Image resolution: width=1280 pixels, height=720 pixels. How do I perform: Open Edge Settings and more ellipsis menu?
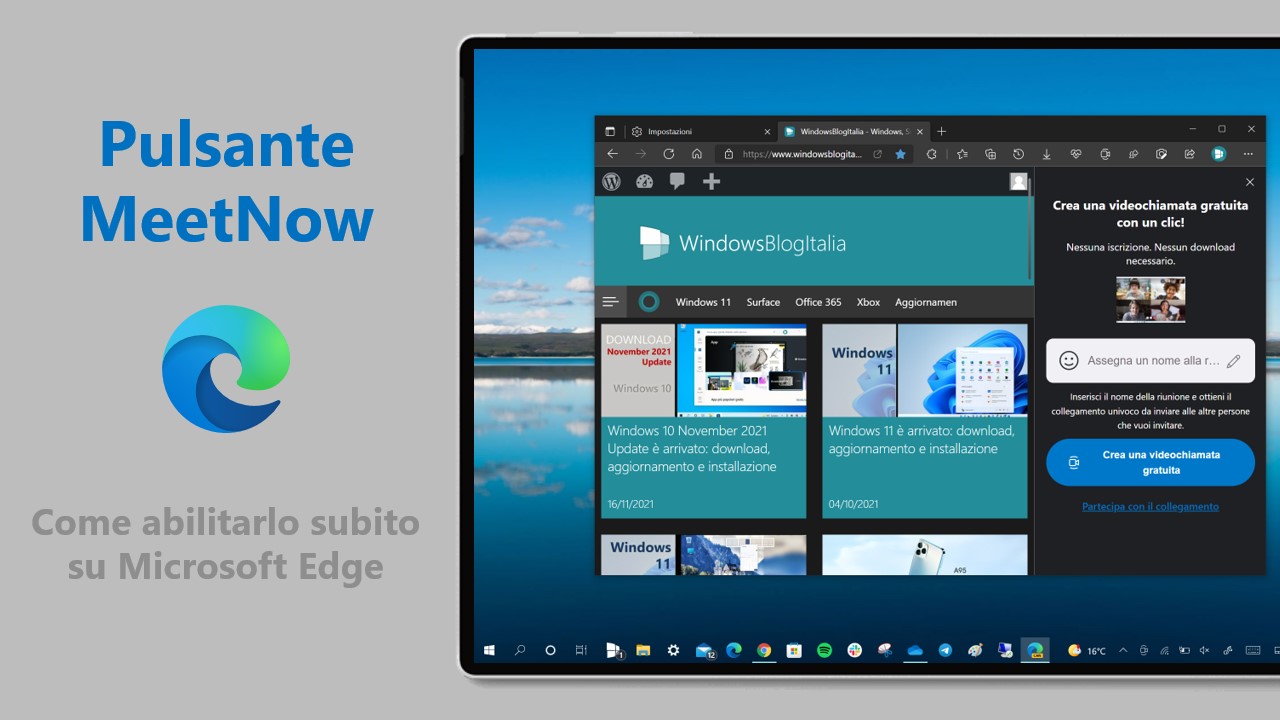[1248, 154]
